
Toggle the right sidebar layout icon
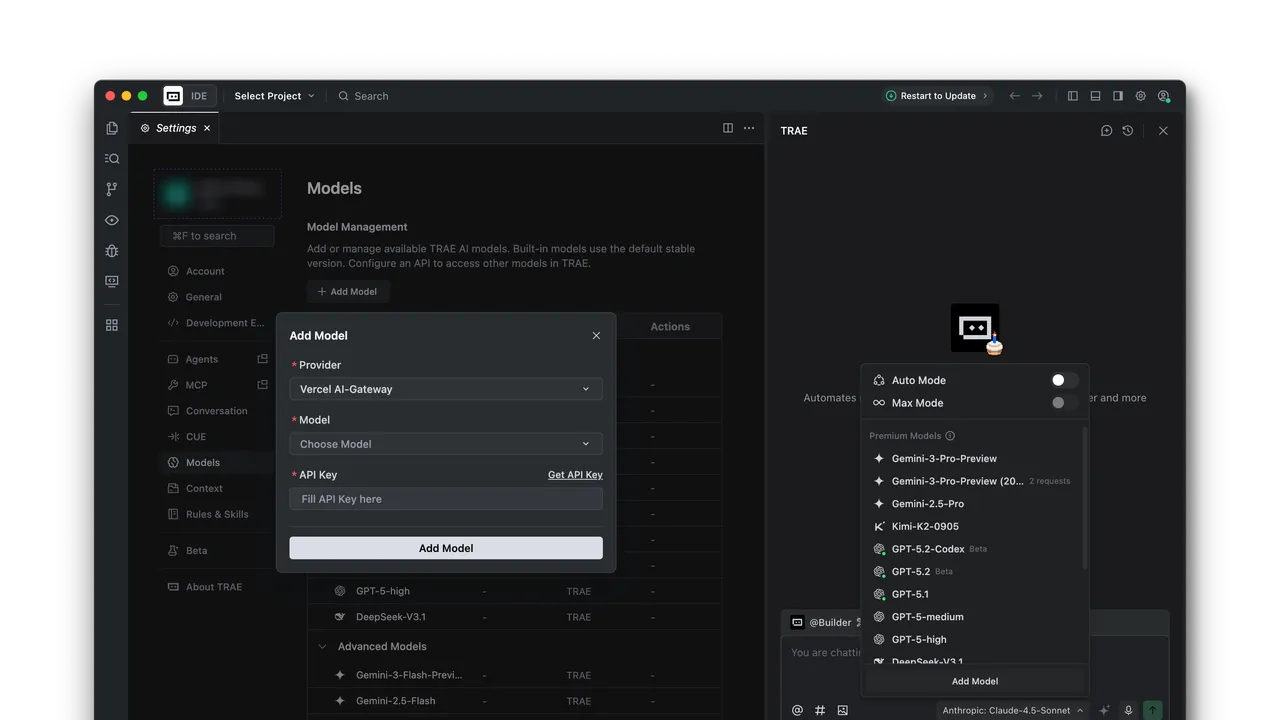pyautogui.click(x=1118, y=96)
